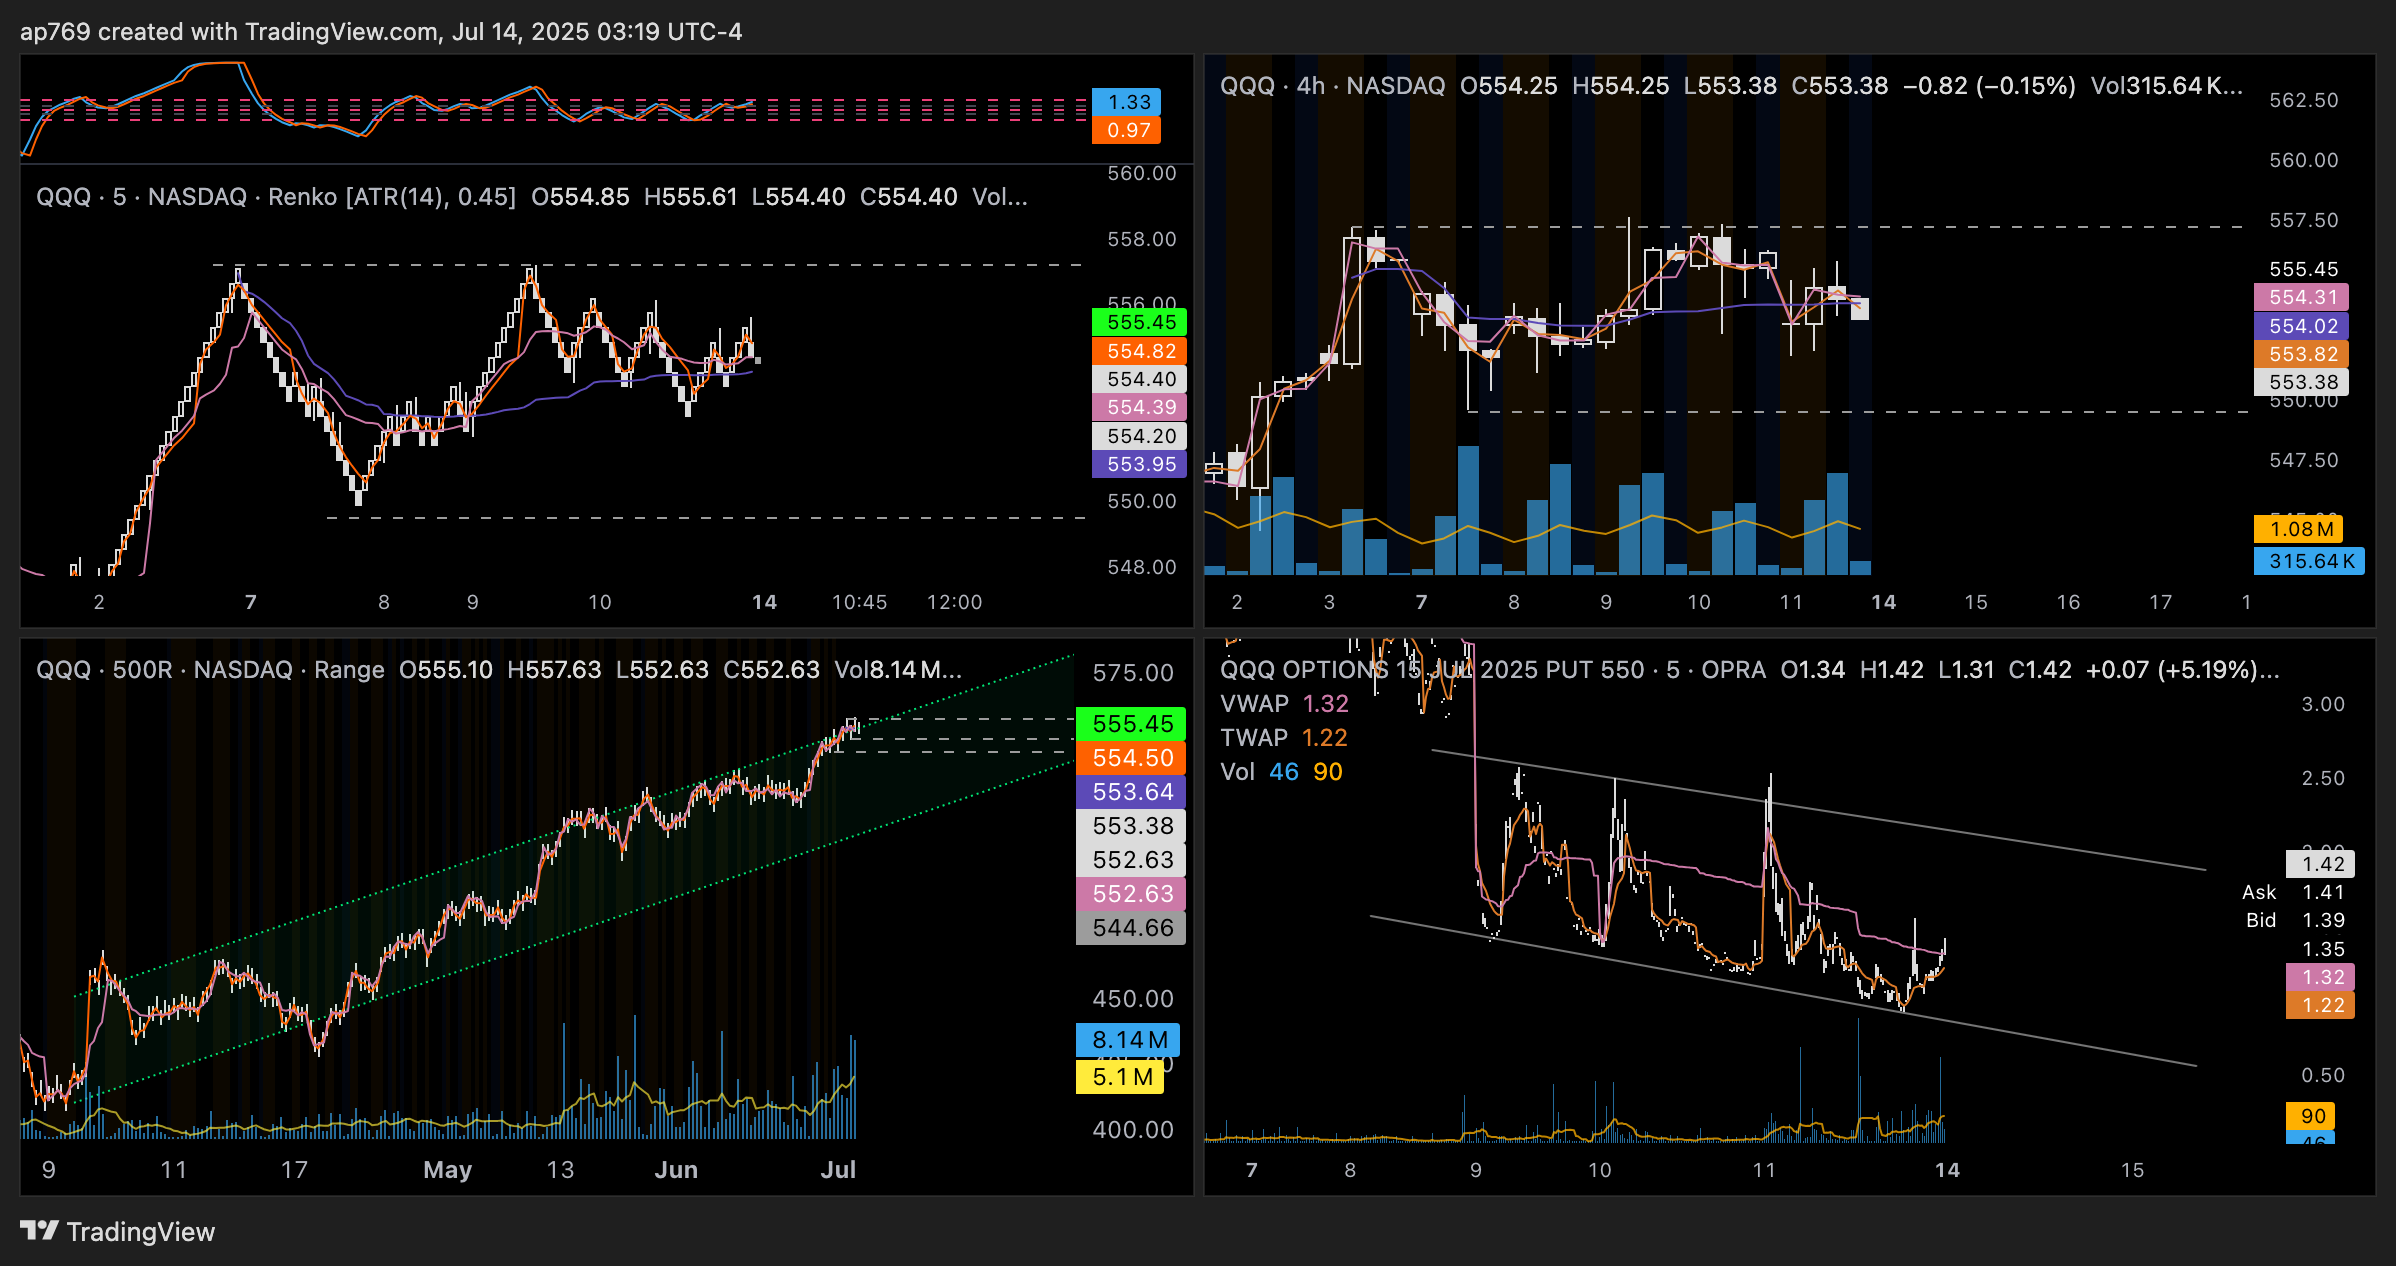Click date 16 on 4h chart time axis
The image size is (2396, 1266).
coord(2069,602)
